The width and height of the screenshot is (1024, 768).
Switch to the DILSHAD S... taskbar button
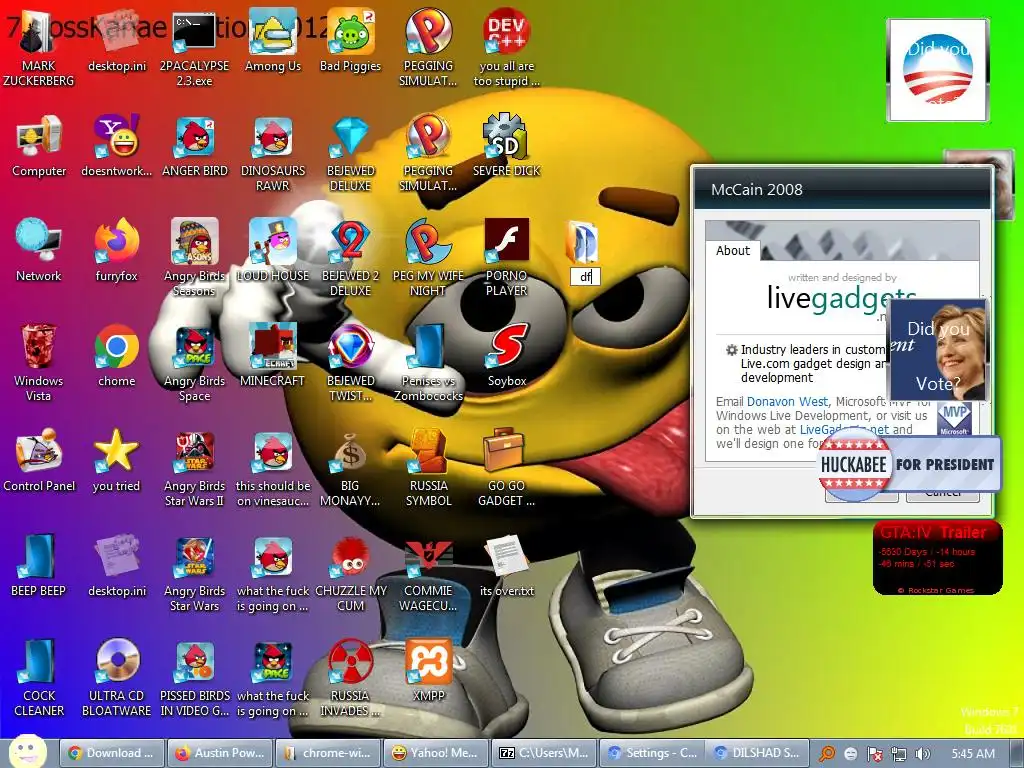[759, 753]
